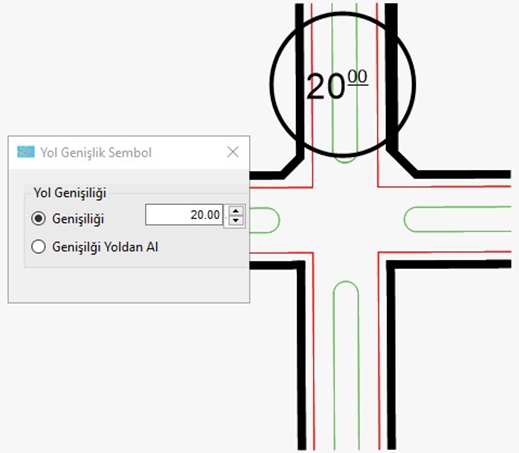
Task: Click the Yol Genişiliği group label
Action: [70, 193]
